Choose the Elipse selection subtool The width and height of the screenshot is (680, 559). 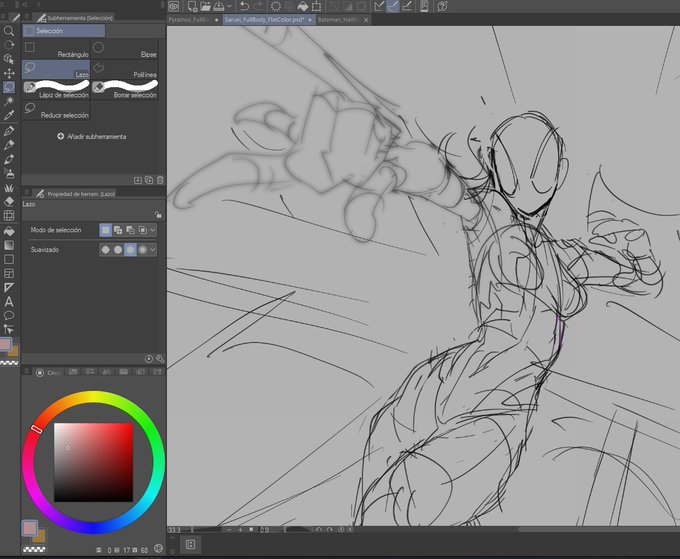pyautogui.click(x=125, y=50)
